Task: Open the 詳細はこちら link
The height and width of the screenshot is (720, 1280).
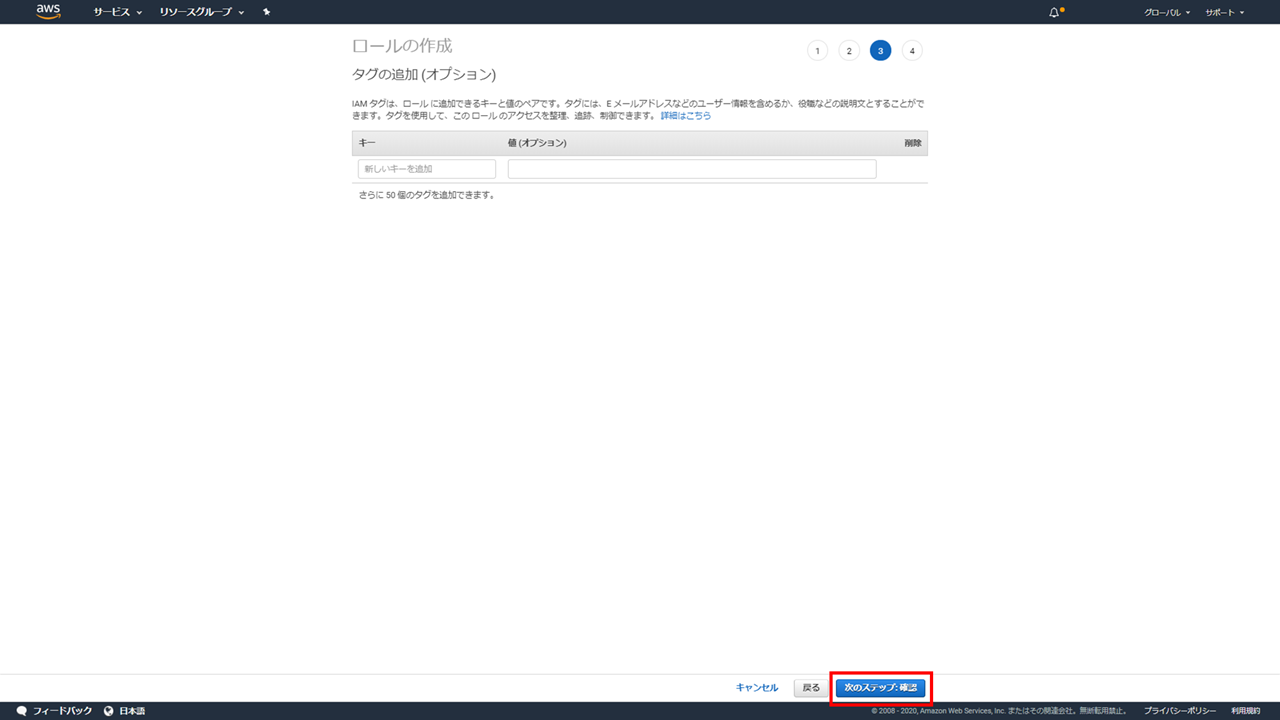Action: tap(686, 116)
